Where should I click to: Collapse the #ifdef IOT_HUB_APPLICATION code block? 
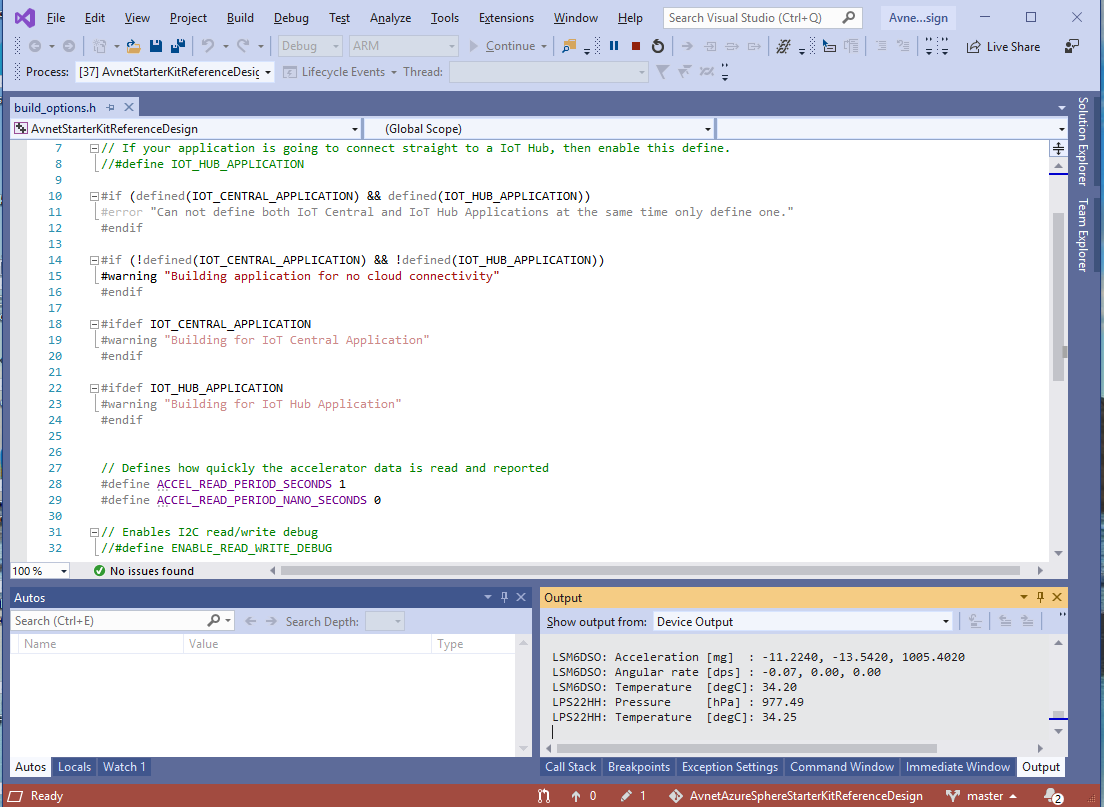click(x=94, y=388)
